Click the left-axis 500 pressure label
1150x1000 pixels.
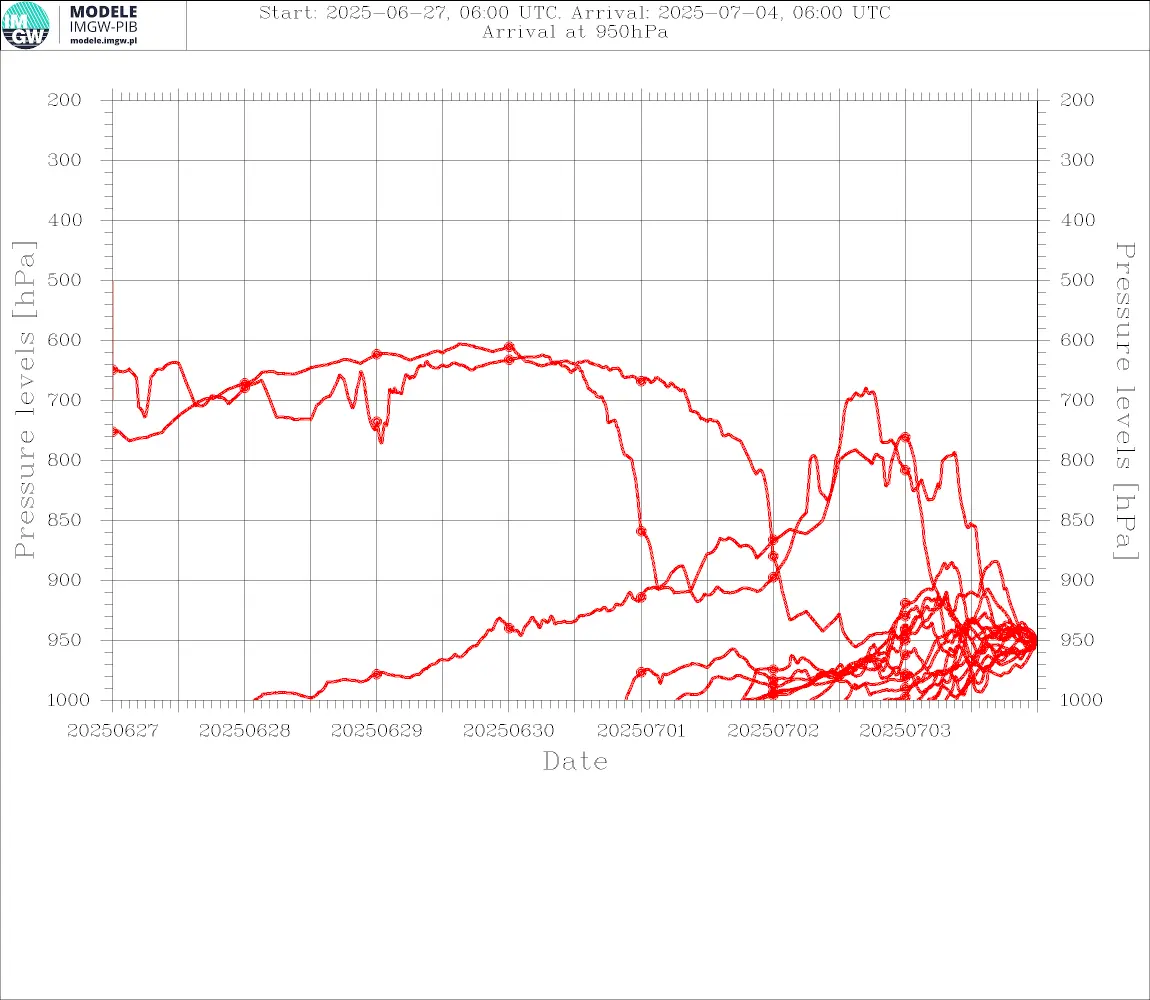click(65, 280)
